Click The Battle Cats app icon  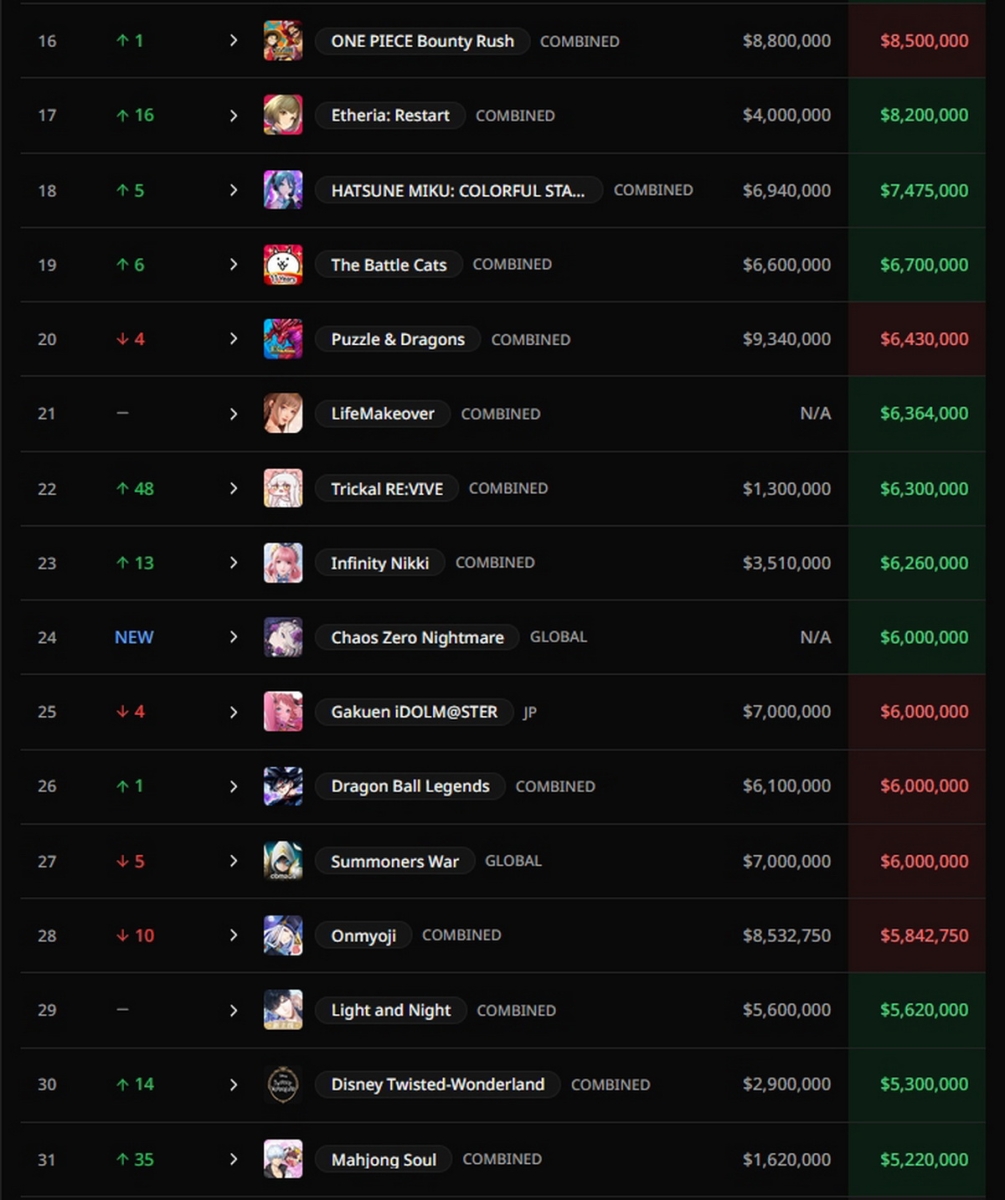283,265
